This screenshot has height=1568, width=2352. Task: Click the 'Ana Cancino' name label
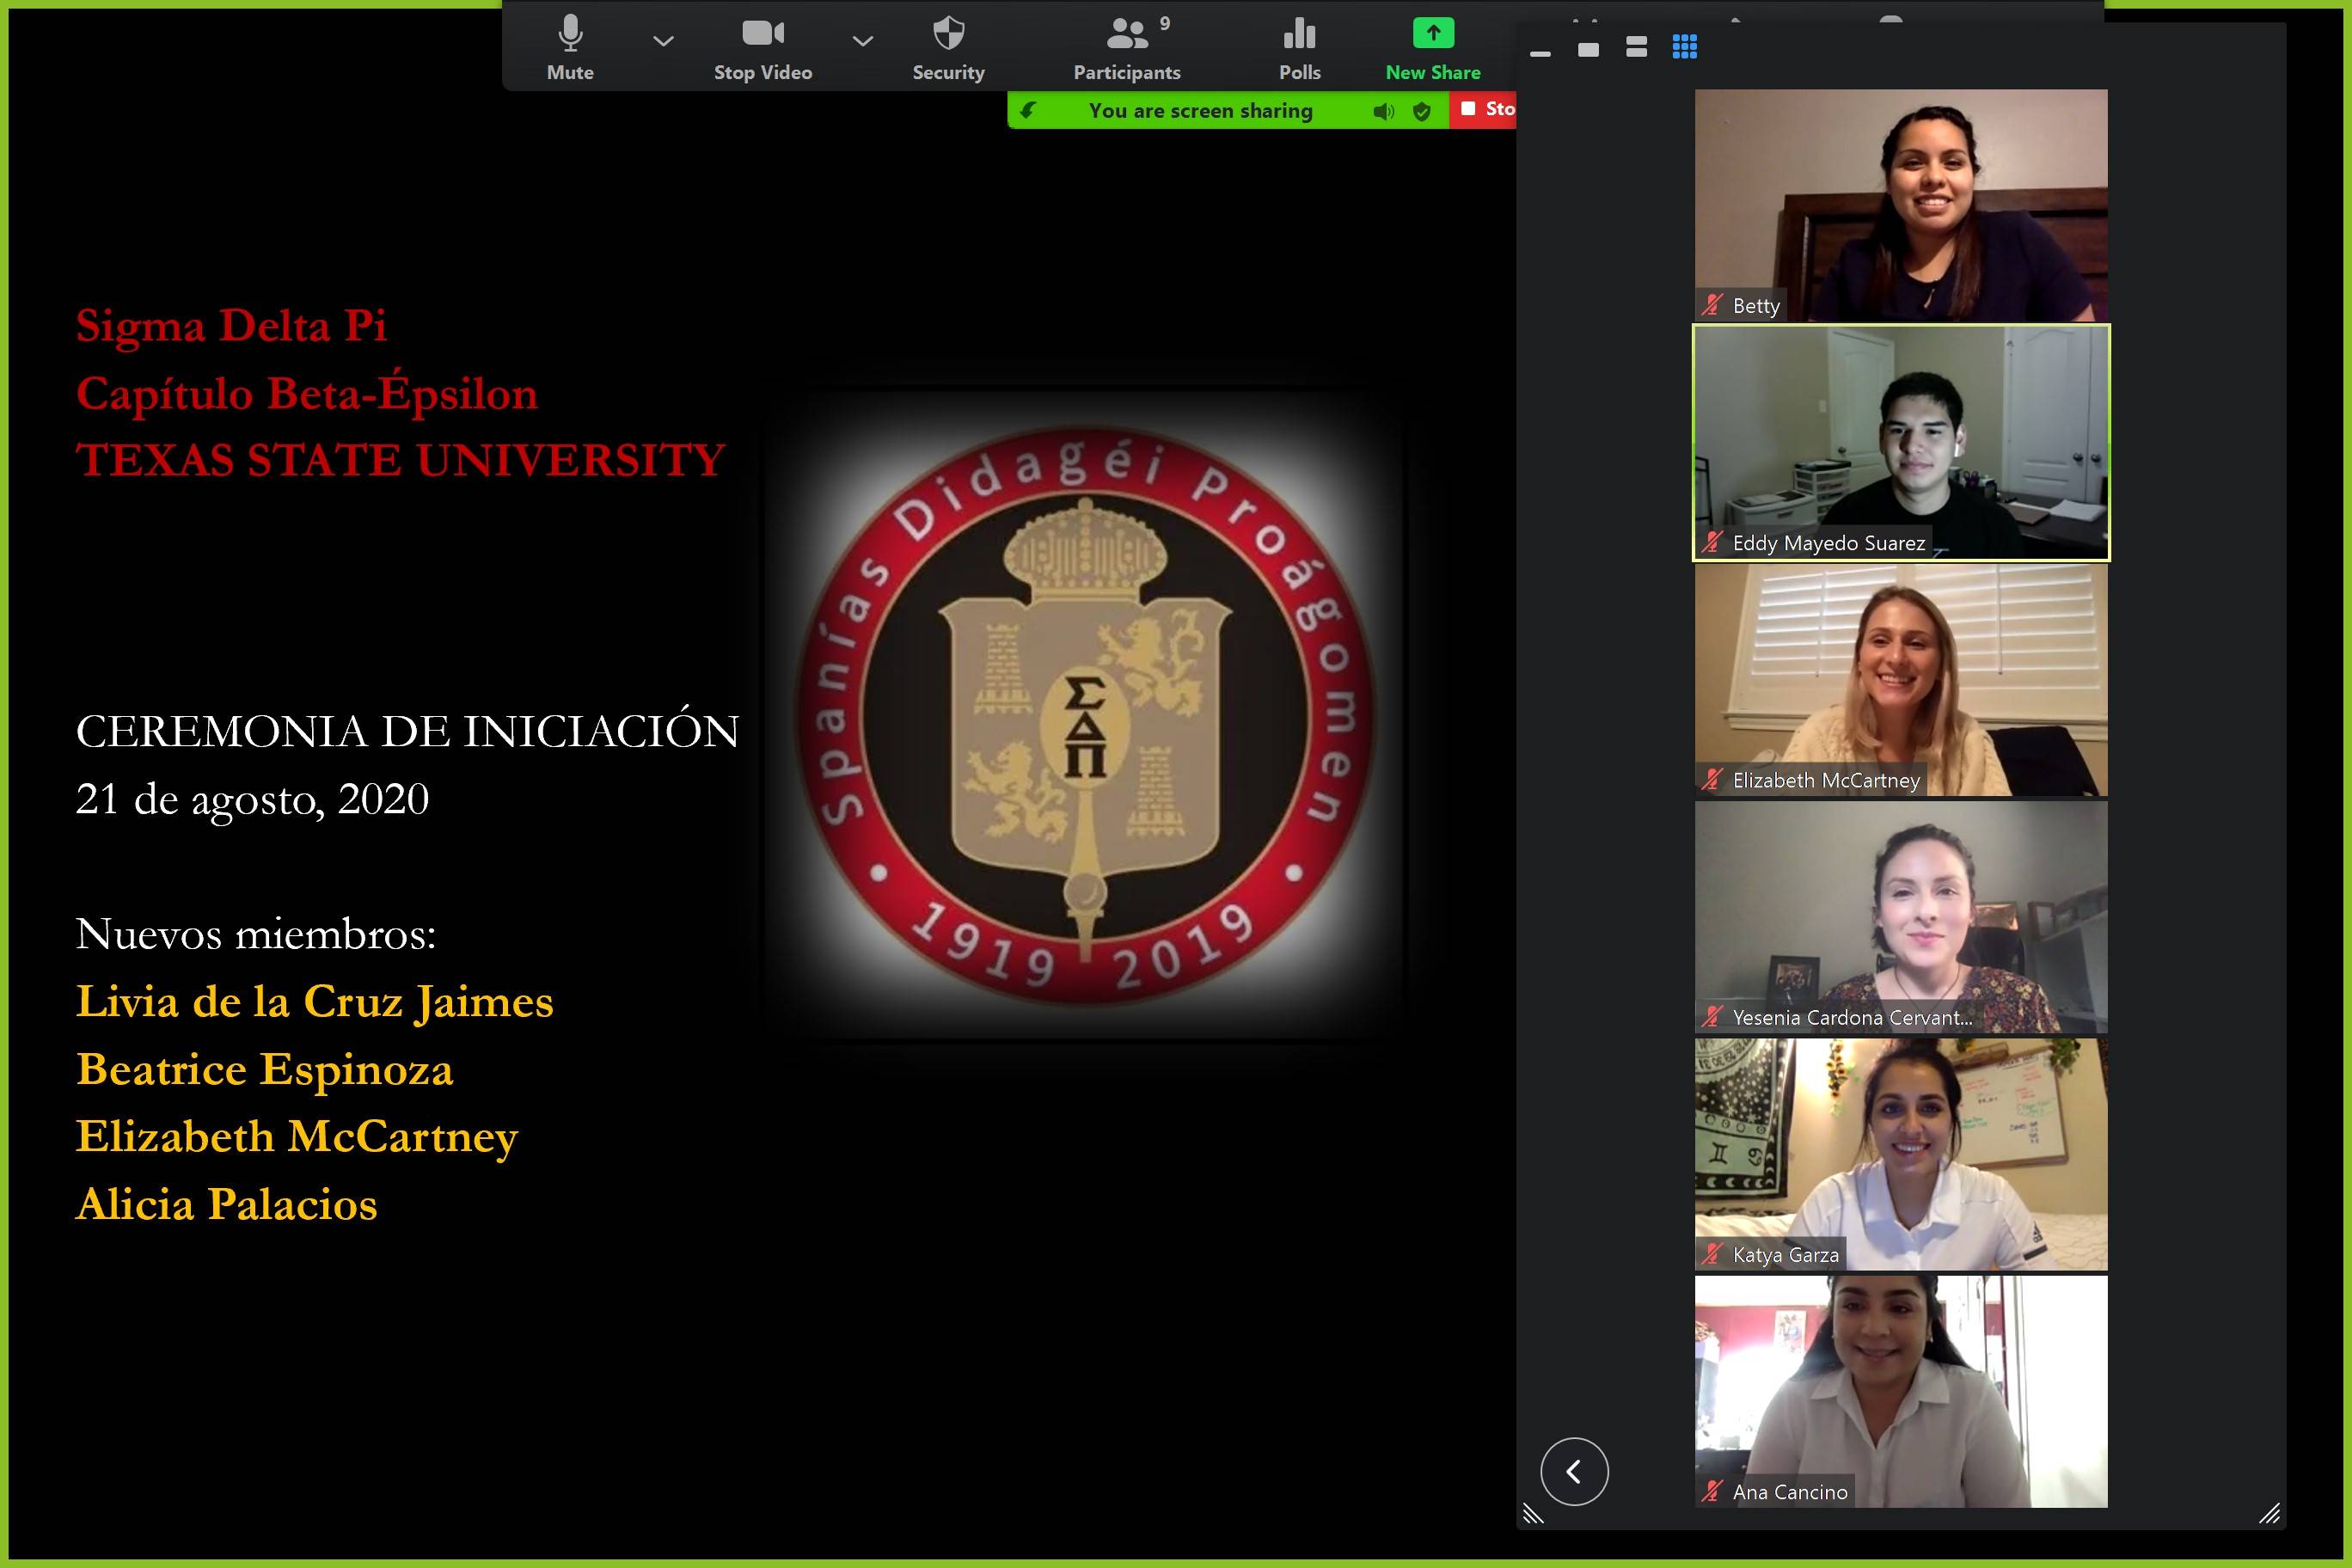(x=1790, y=1492)
